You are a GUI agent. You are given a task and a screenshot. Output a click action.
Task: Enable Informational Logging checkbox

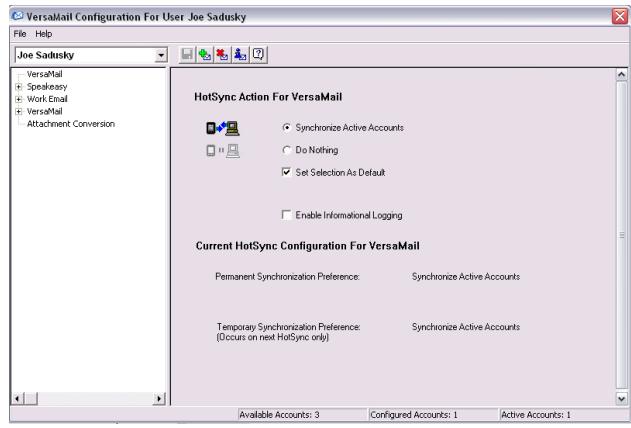coord(287,215)
